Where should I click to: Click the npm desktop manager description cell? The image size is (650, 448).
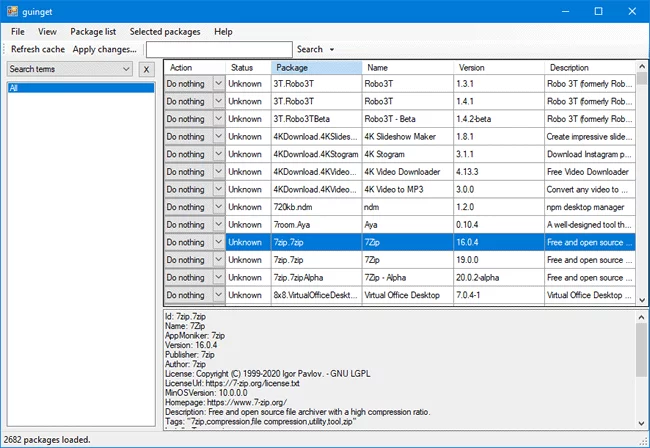tap(590, 207)
